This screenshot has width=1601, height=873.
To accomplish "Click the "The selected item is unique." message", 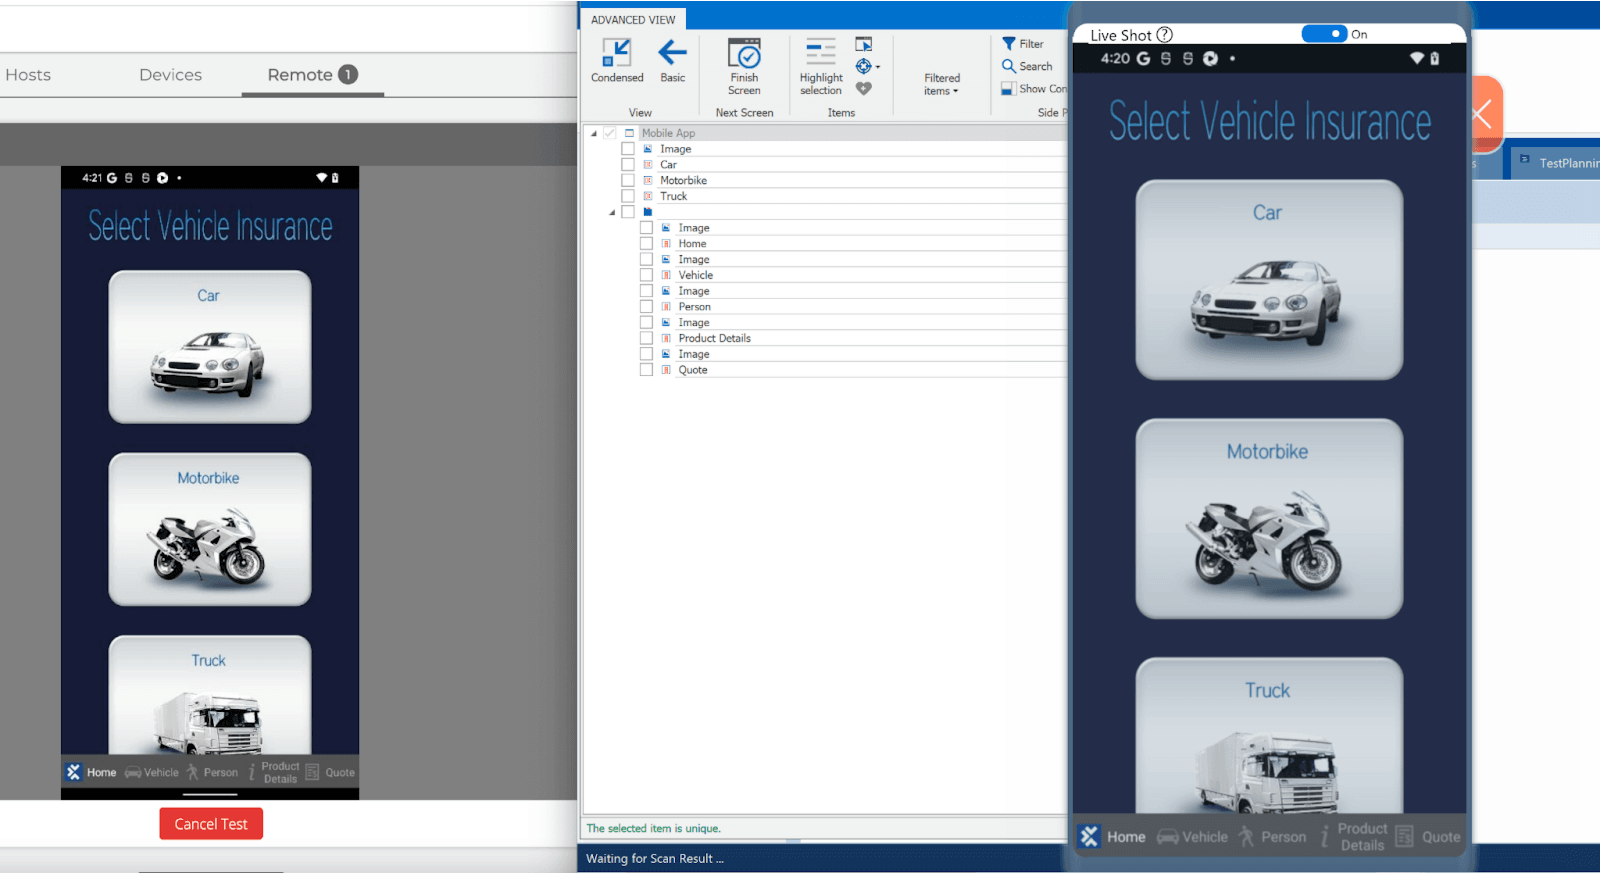I will (653, 828).
